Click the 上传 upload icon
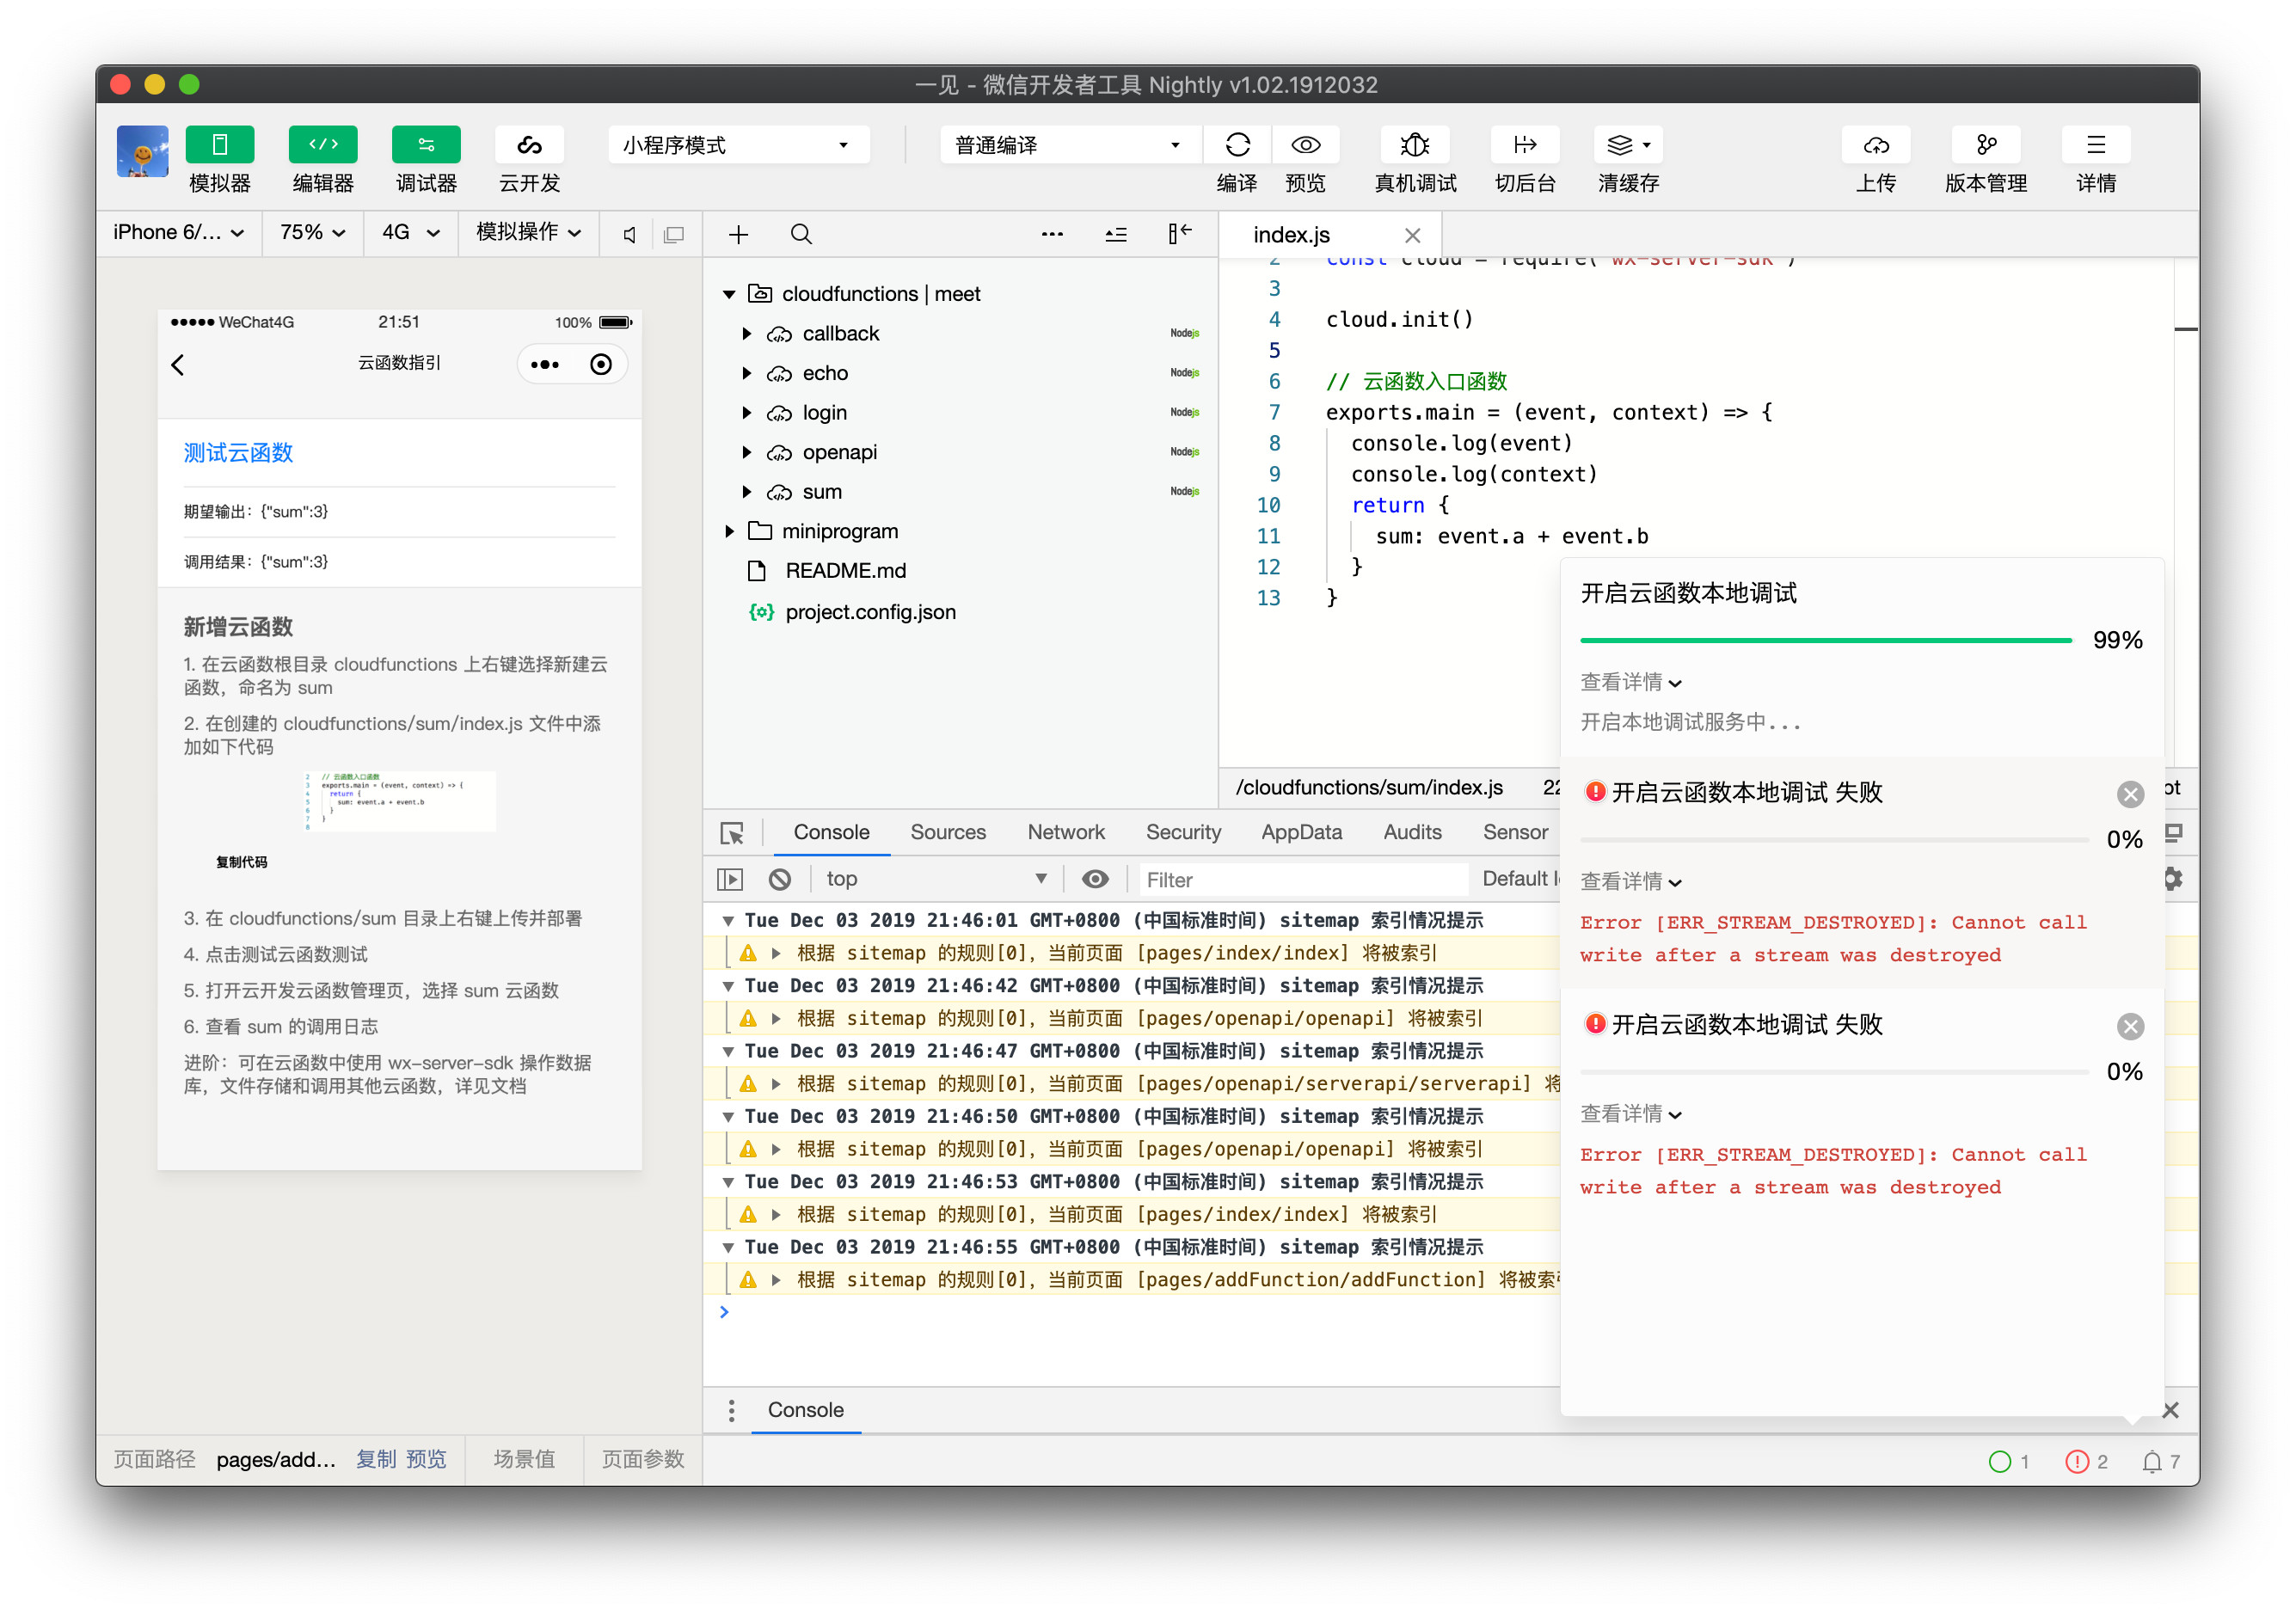The height and width of the screenshot is (1613, 2296). [1876, 145]
